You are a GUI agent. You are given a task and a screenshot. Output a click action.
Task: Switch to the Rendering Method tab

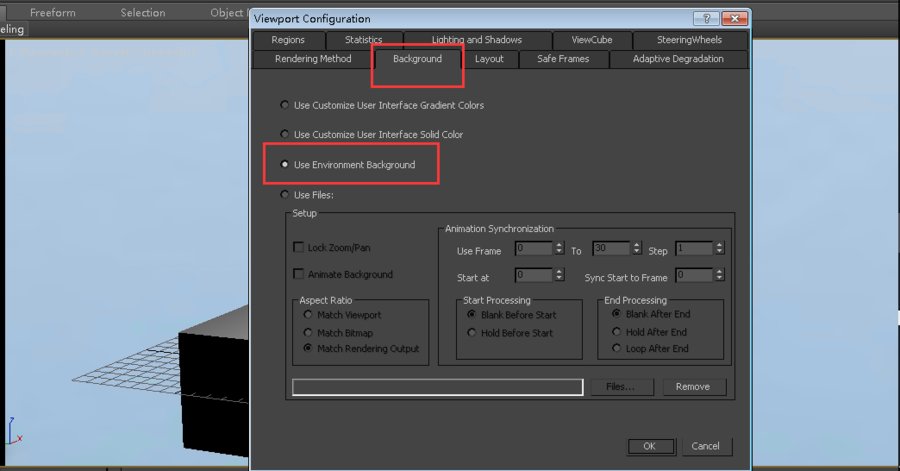click(x=313, y=59)
